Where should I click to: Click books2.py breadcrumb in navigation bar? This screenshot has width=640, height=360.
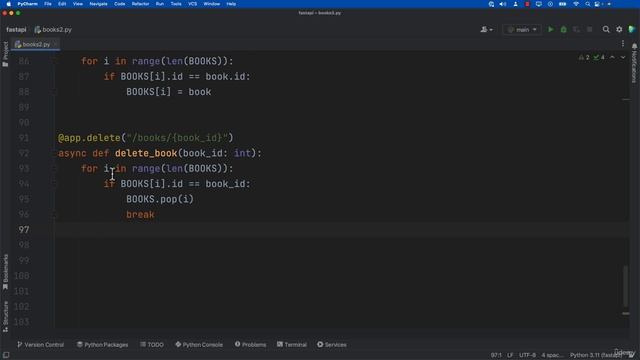[x=53, y=29]
